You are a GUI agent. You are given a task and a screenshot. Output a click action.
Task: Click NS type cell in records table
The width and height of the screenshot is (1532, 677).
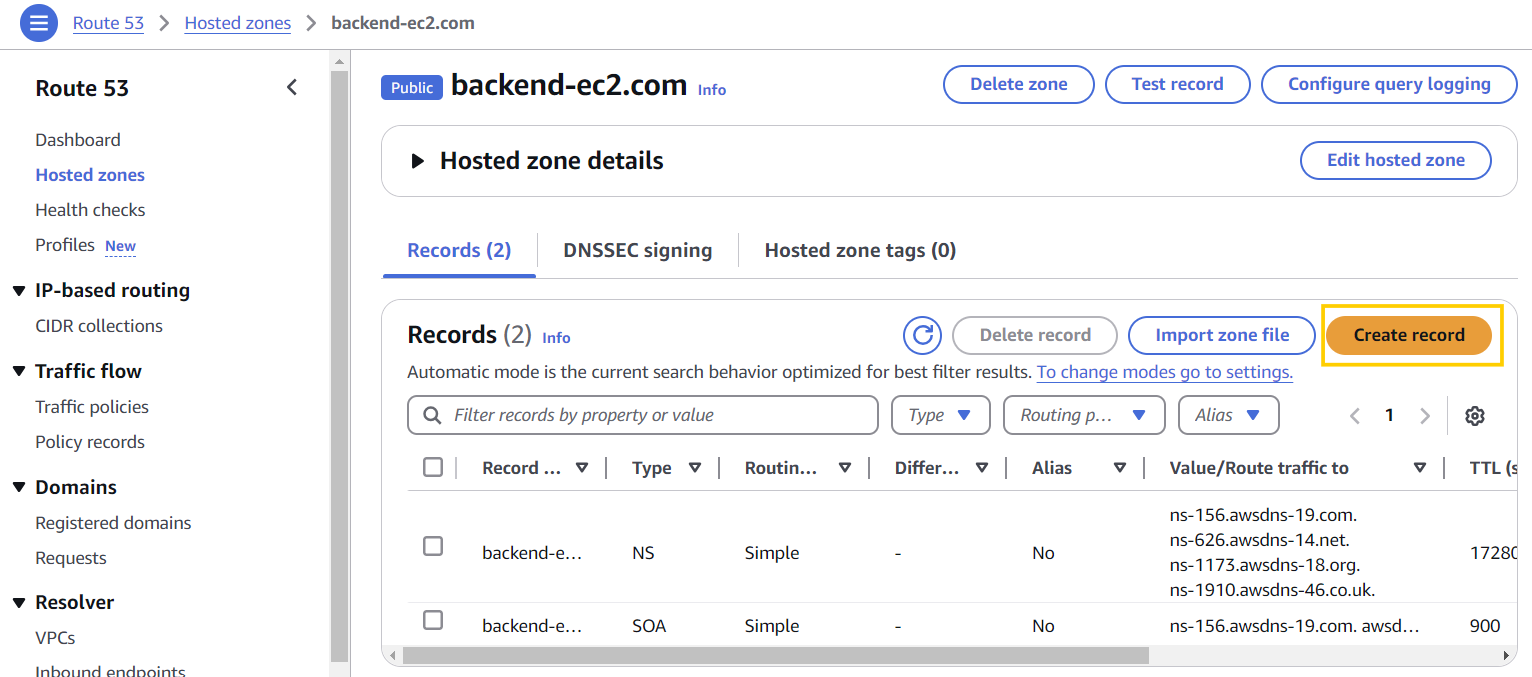644,553
